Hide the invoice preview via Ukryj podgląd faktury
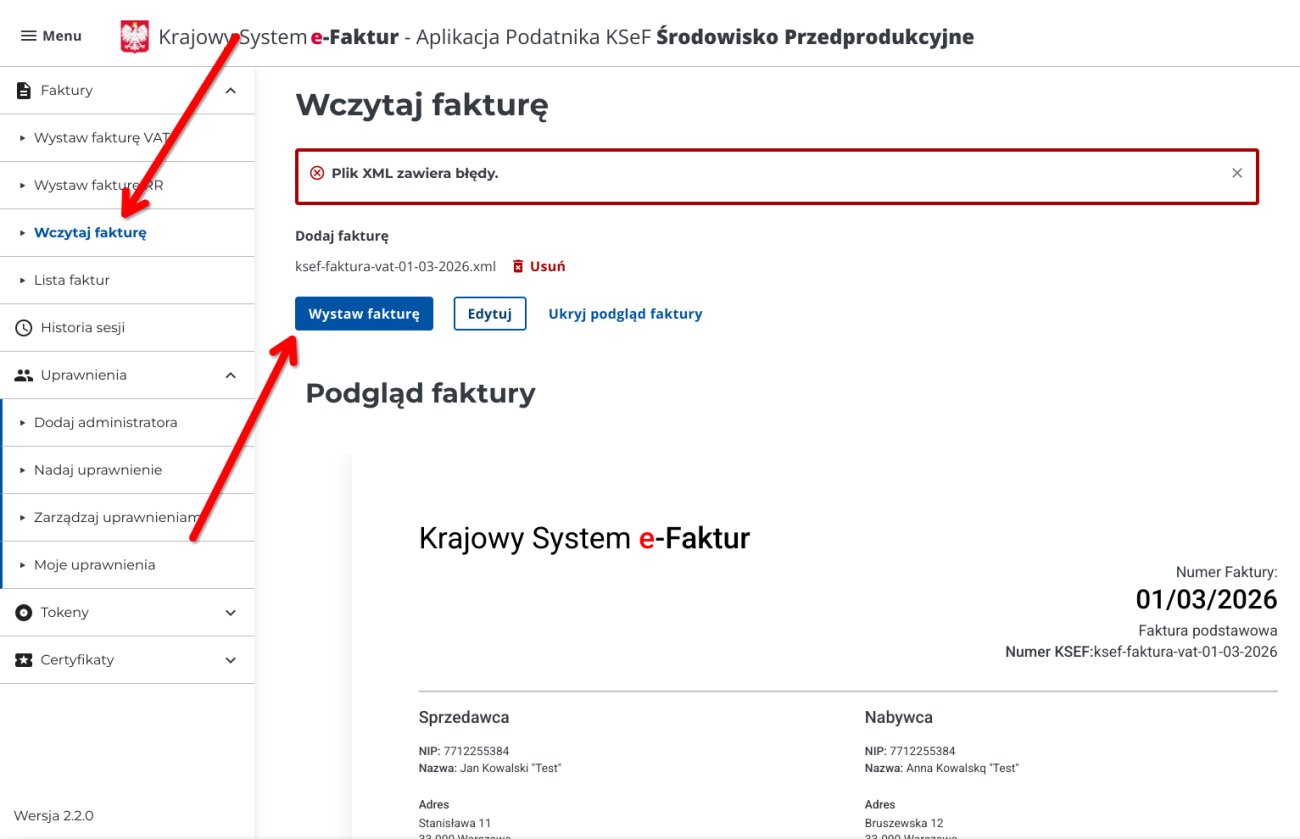Viewport: 1300px width, 839px height. (624, 313)
